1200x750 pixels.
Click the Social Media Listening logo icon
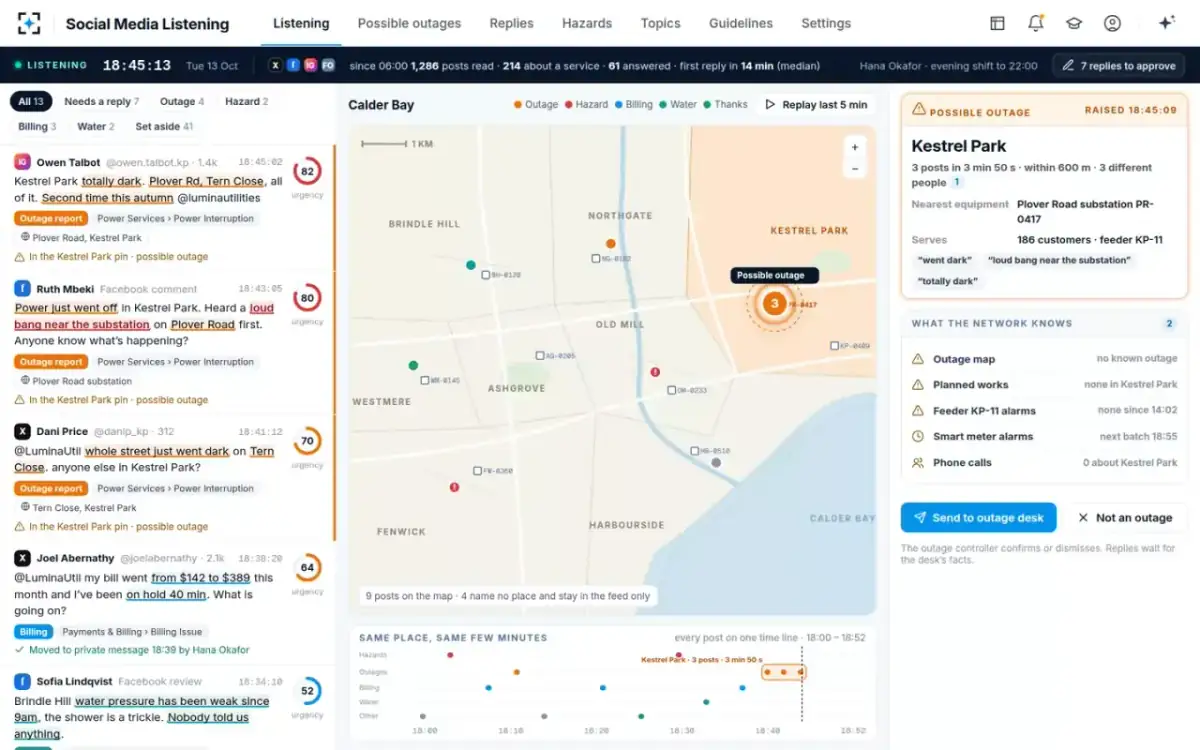[30, 23]
